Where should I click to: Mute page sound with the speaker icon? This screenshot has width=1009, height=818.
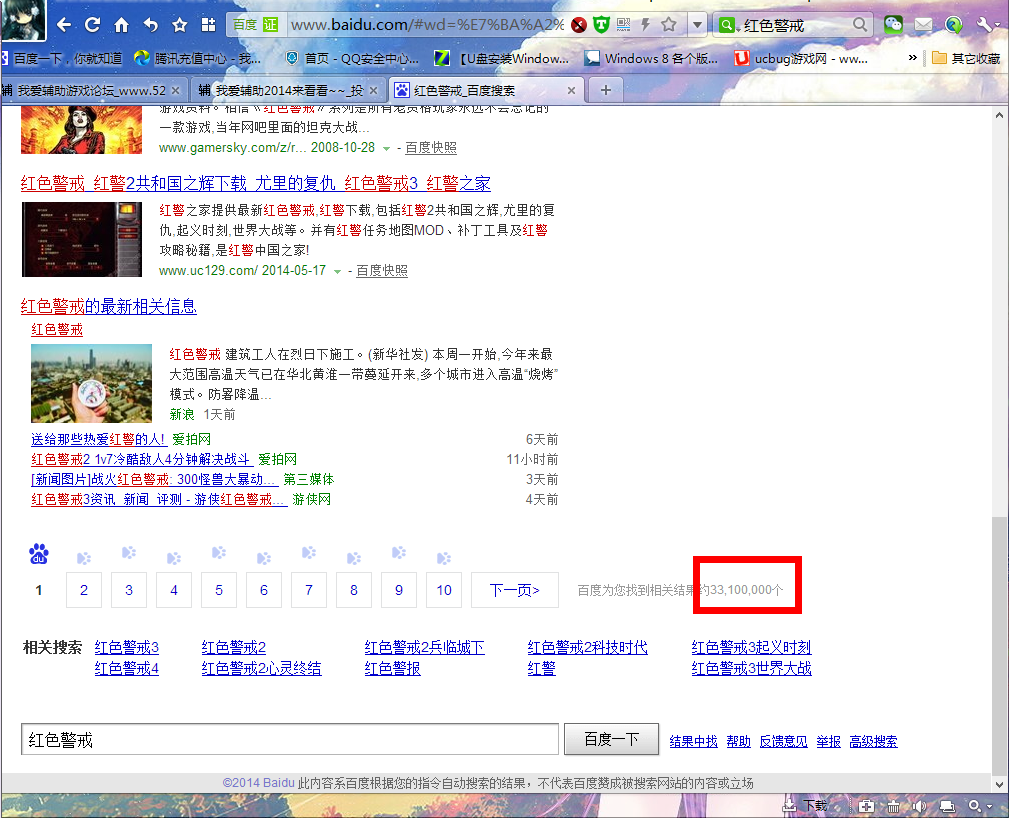919,806
